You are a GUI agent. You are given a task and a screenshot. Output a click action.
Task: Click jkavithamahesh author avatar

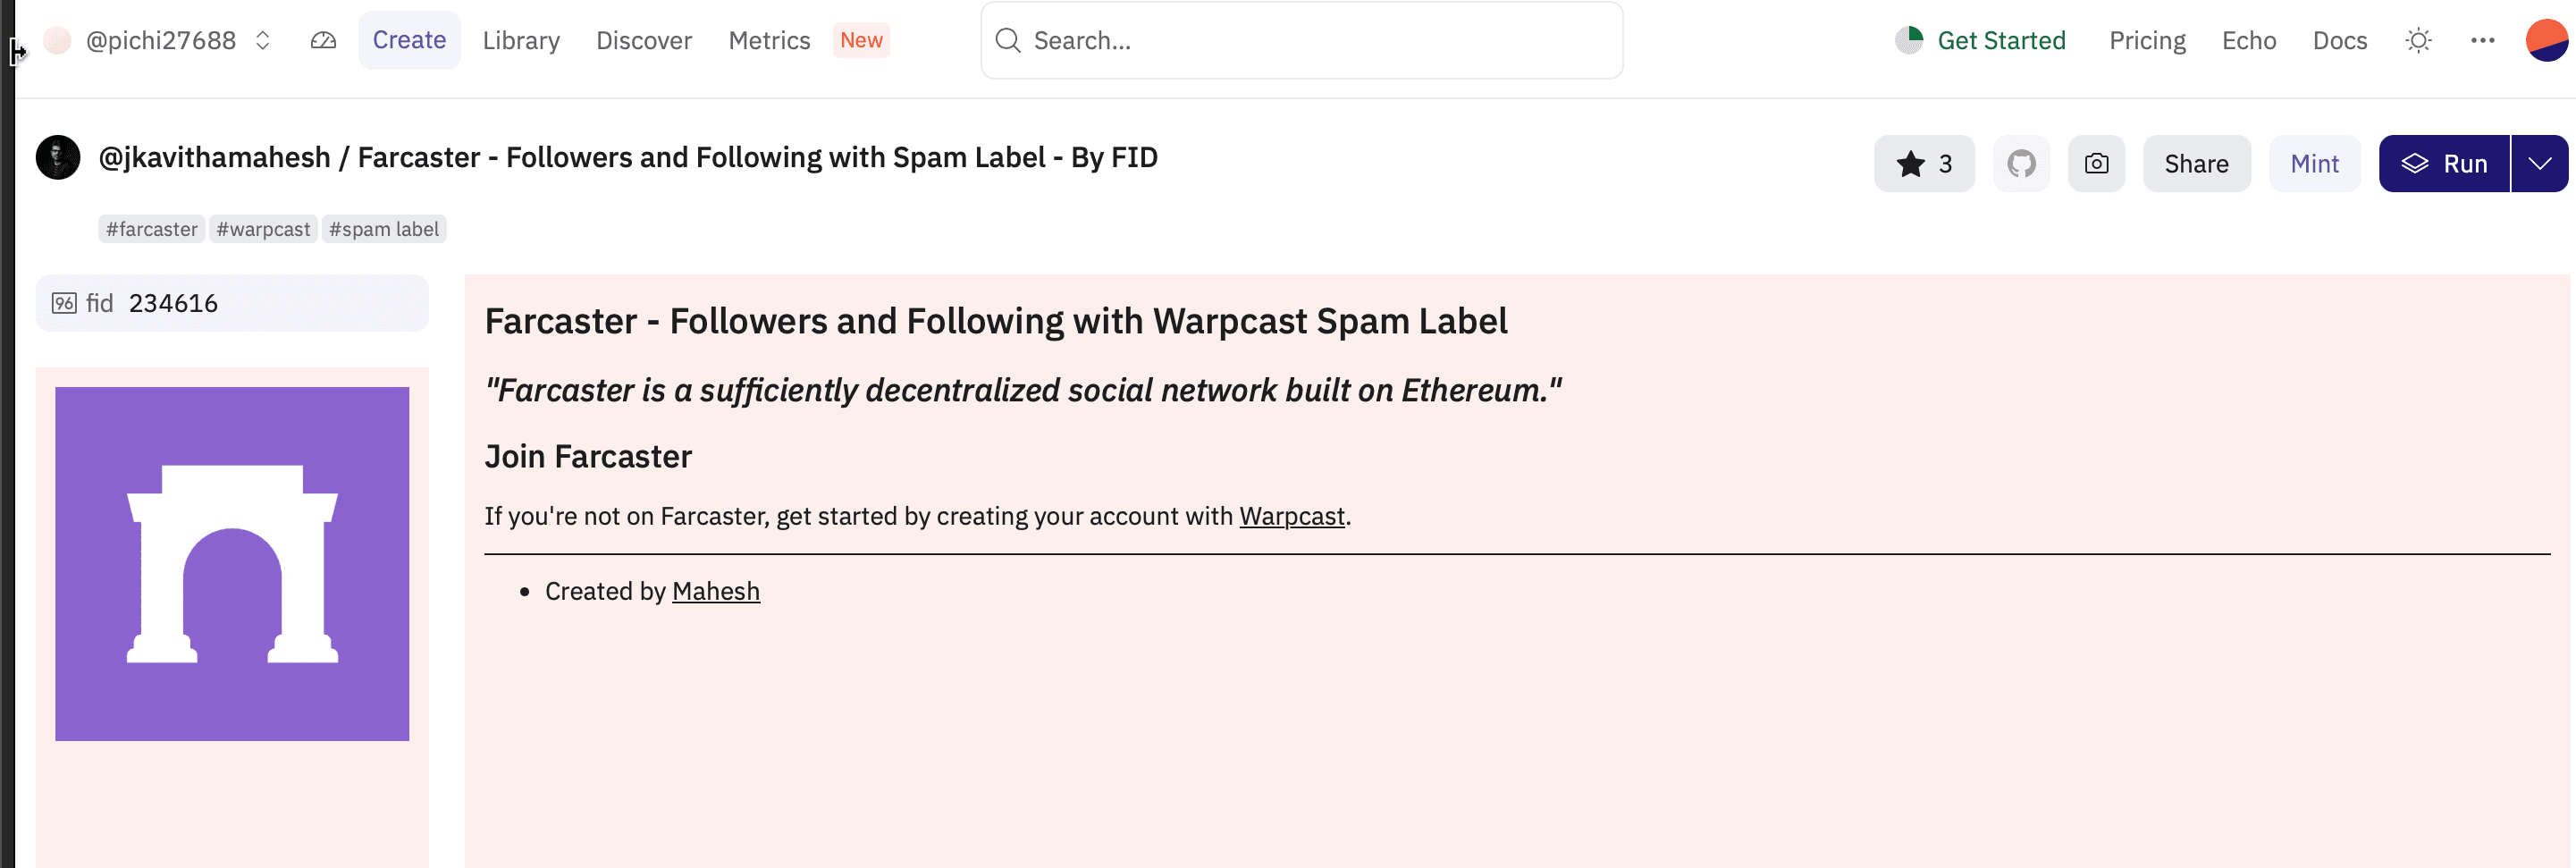[58, 158]
